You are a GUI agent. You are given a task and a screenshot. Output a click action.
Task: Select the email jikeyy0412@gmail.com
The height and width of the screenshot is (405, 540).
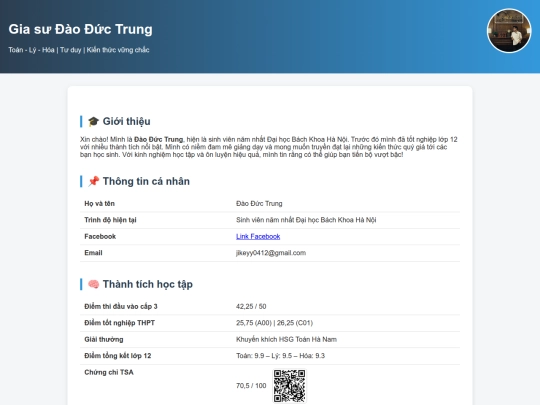pyautogui.click(x=271, y=253)
